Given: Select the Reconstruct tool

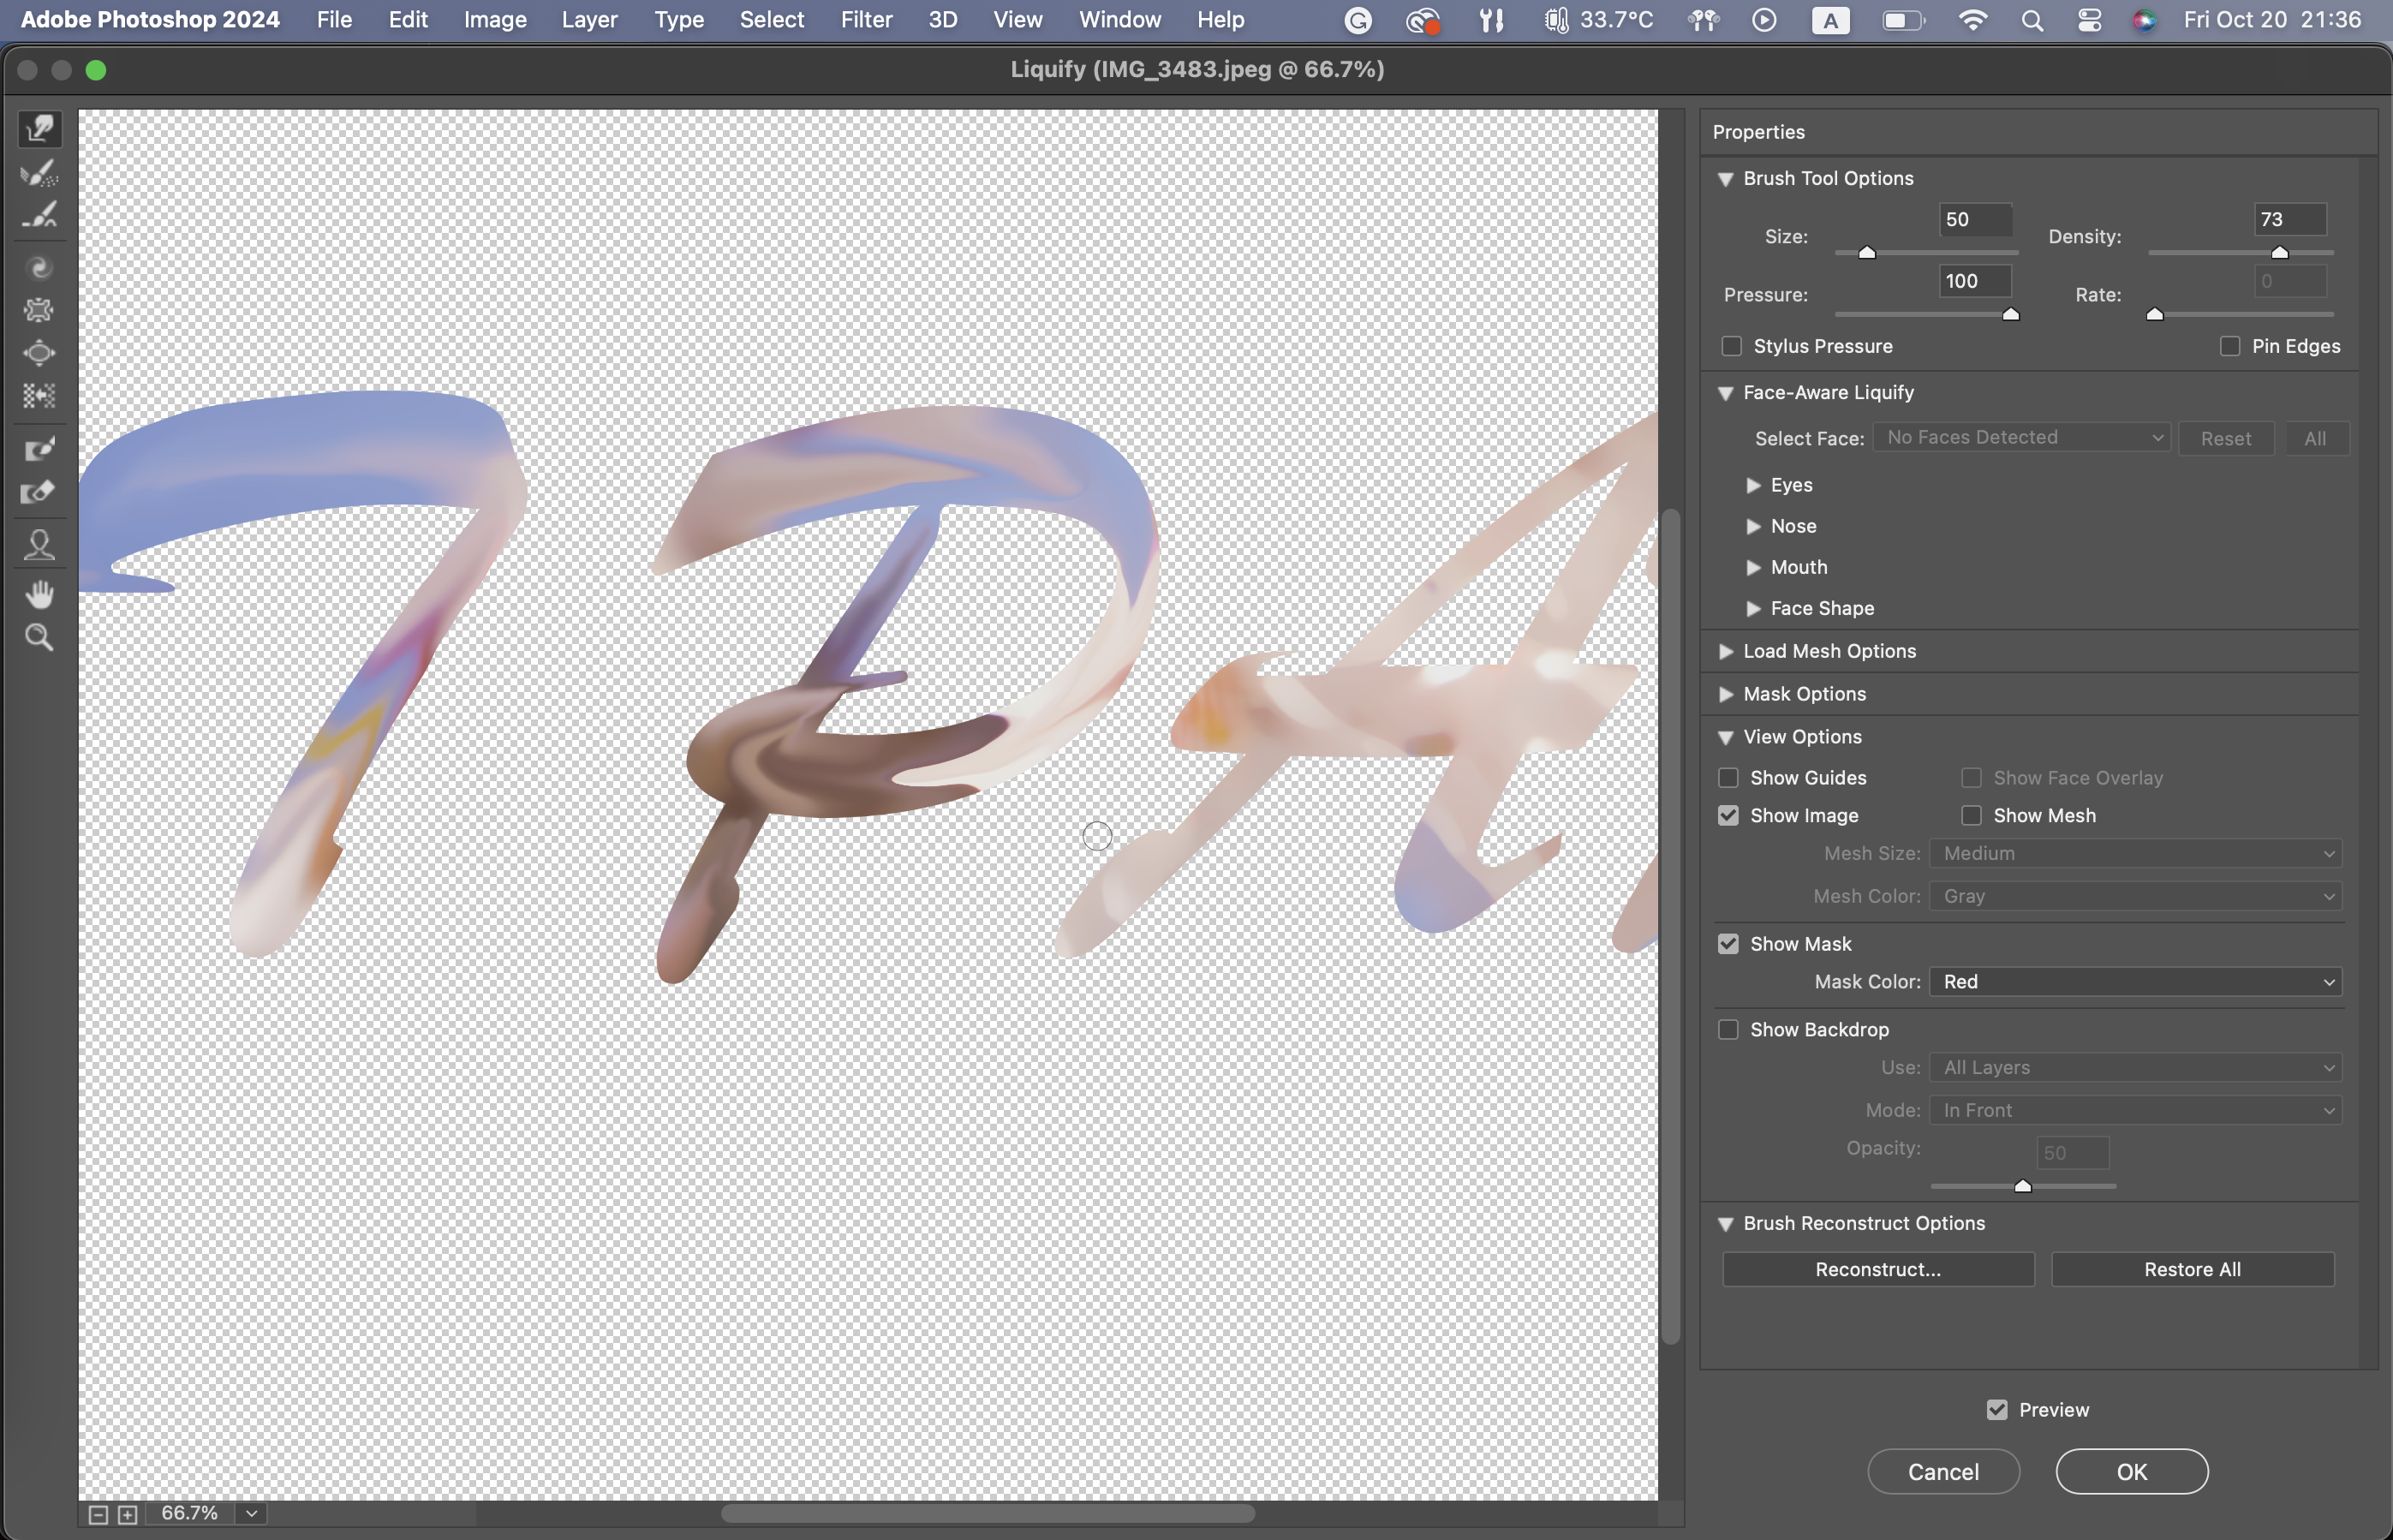Looking at the screenshot, I should click(x=40, y=172).
